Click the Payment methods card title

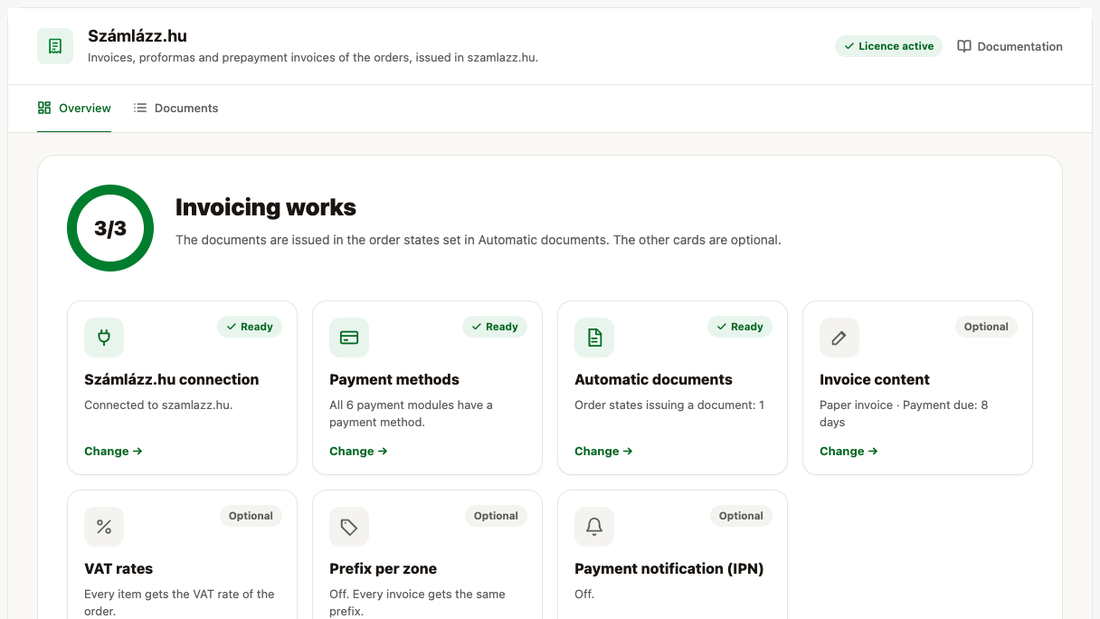click(394, 380)
